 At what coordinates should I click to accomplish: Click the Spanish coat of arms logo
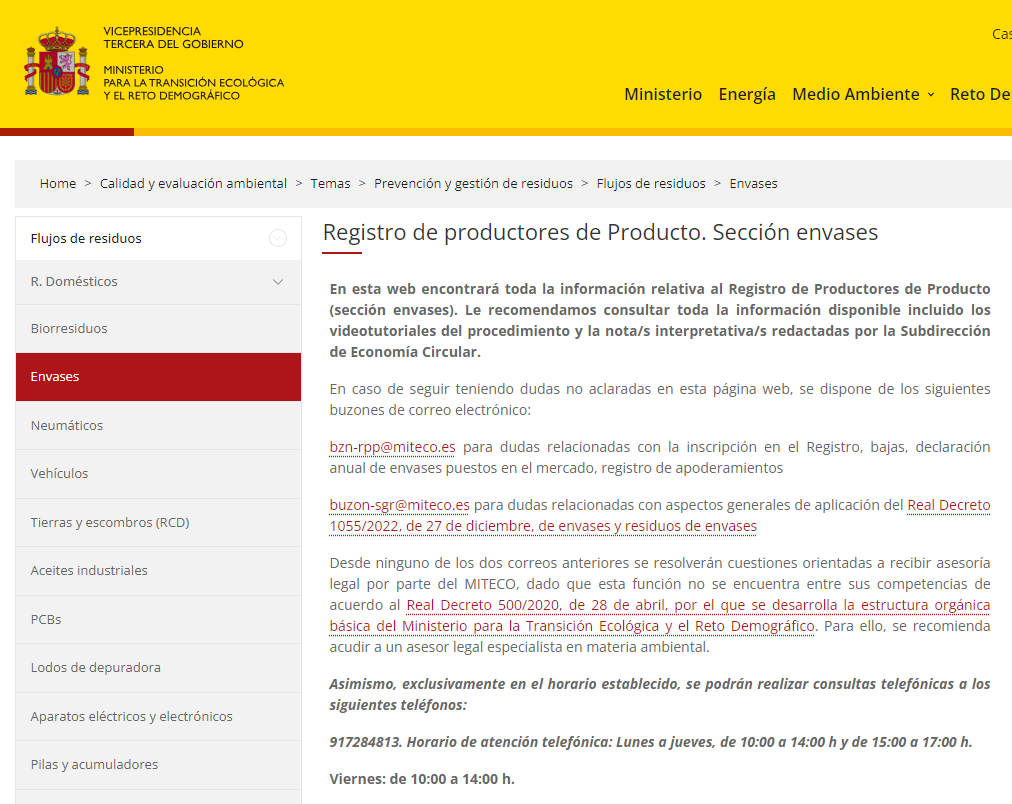pyautogui.click(x=57, y=62)
